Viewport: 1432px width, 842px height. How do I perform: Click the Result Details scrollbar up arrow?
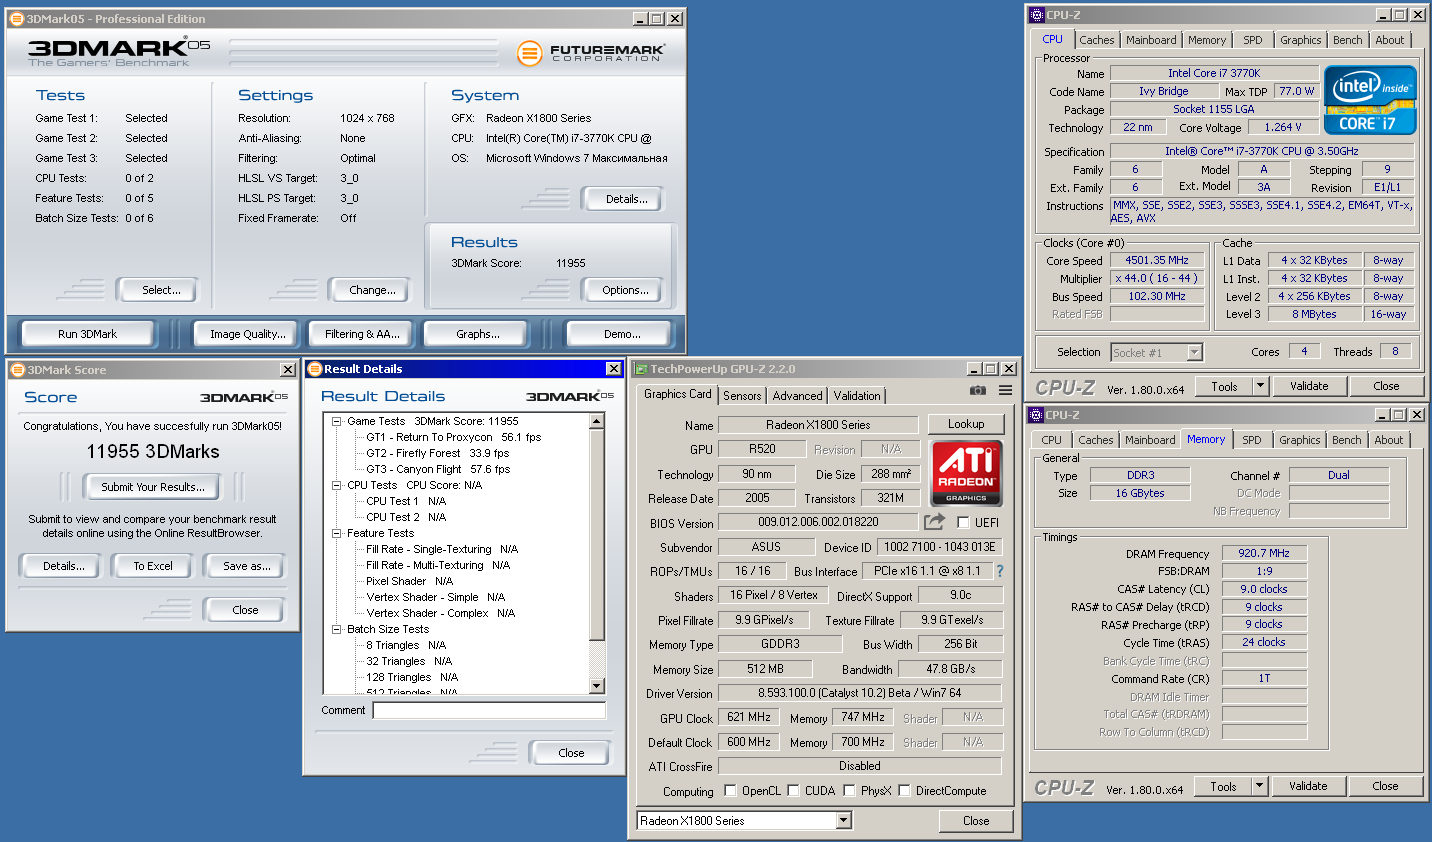(x=597, y=421)
